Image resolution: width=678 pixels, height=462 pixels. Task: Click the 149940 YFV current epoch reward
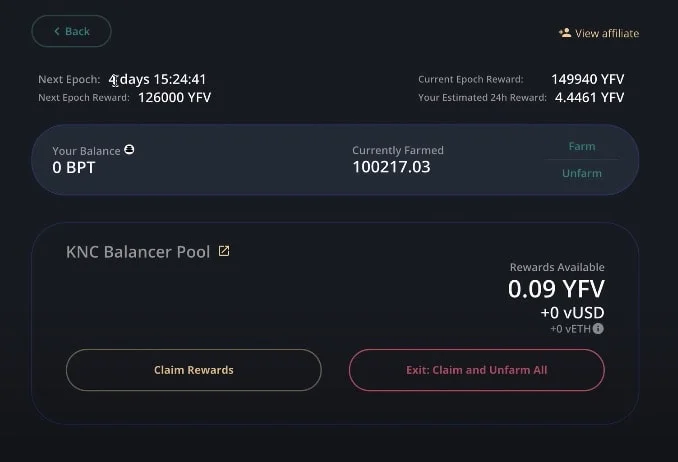587,79
